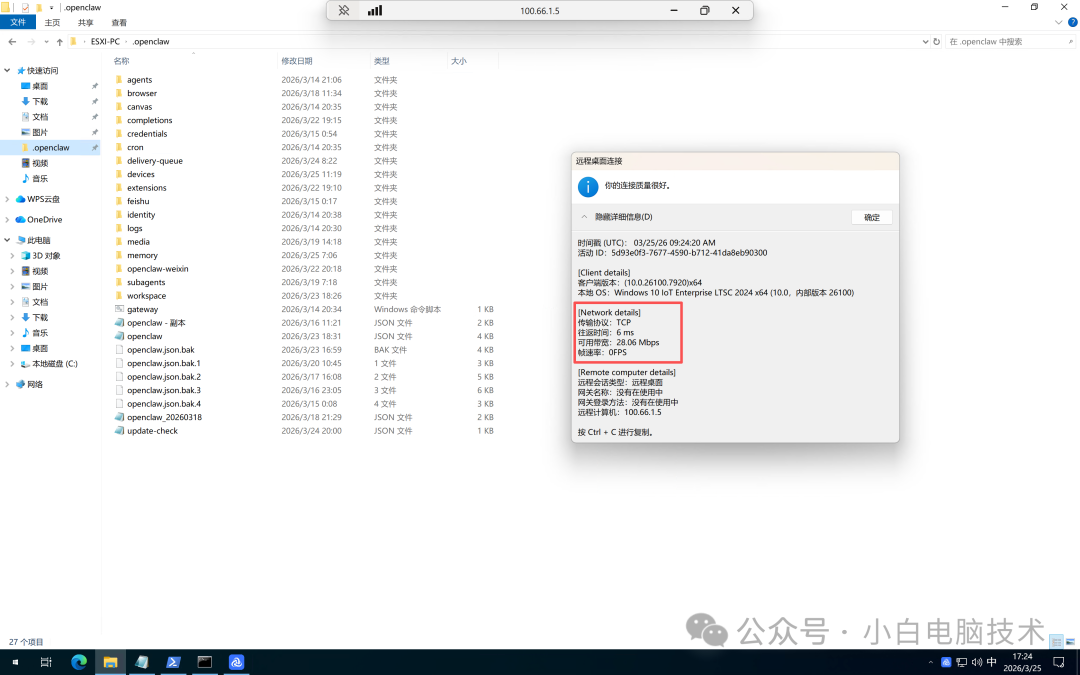This screenshot has width=1080, height=675.
Task: Click the up-one-level arrow
Action: point(60,41)
